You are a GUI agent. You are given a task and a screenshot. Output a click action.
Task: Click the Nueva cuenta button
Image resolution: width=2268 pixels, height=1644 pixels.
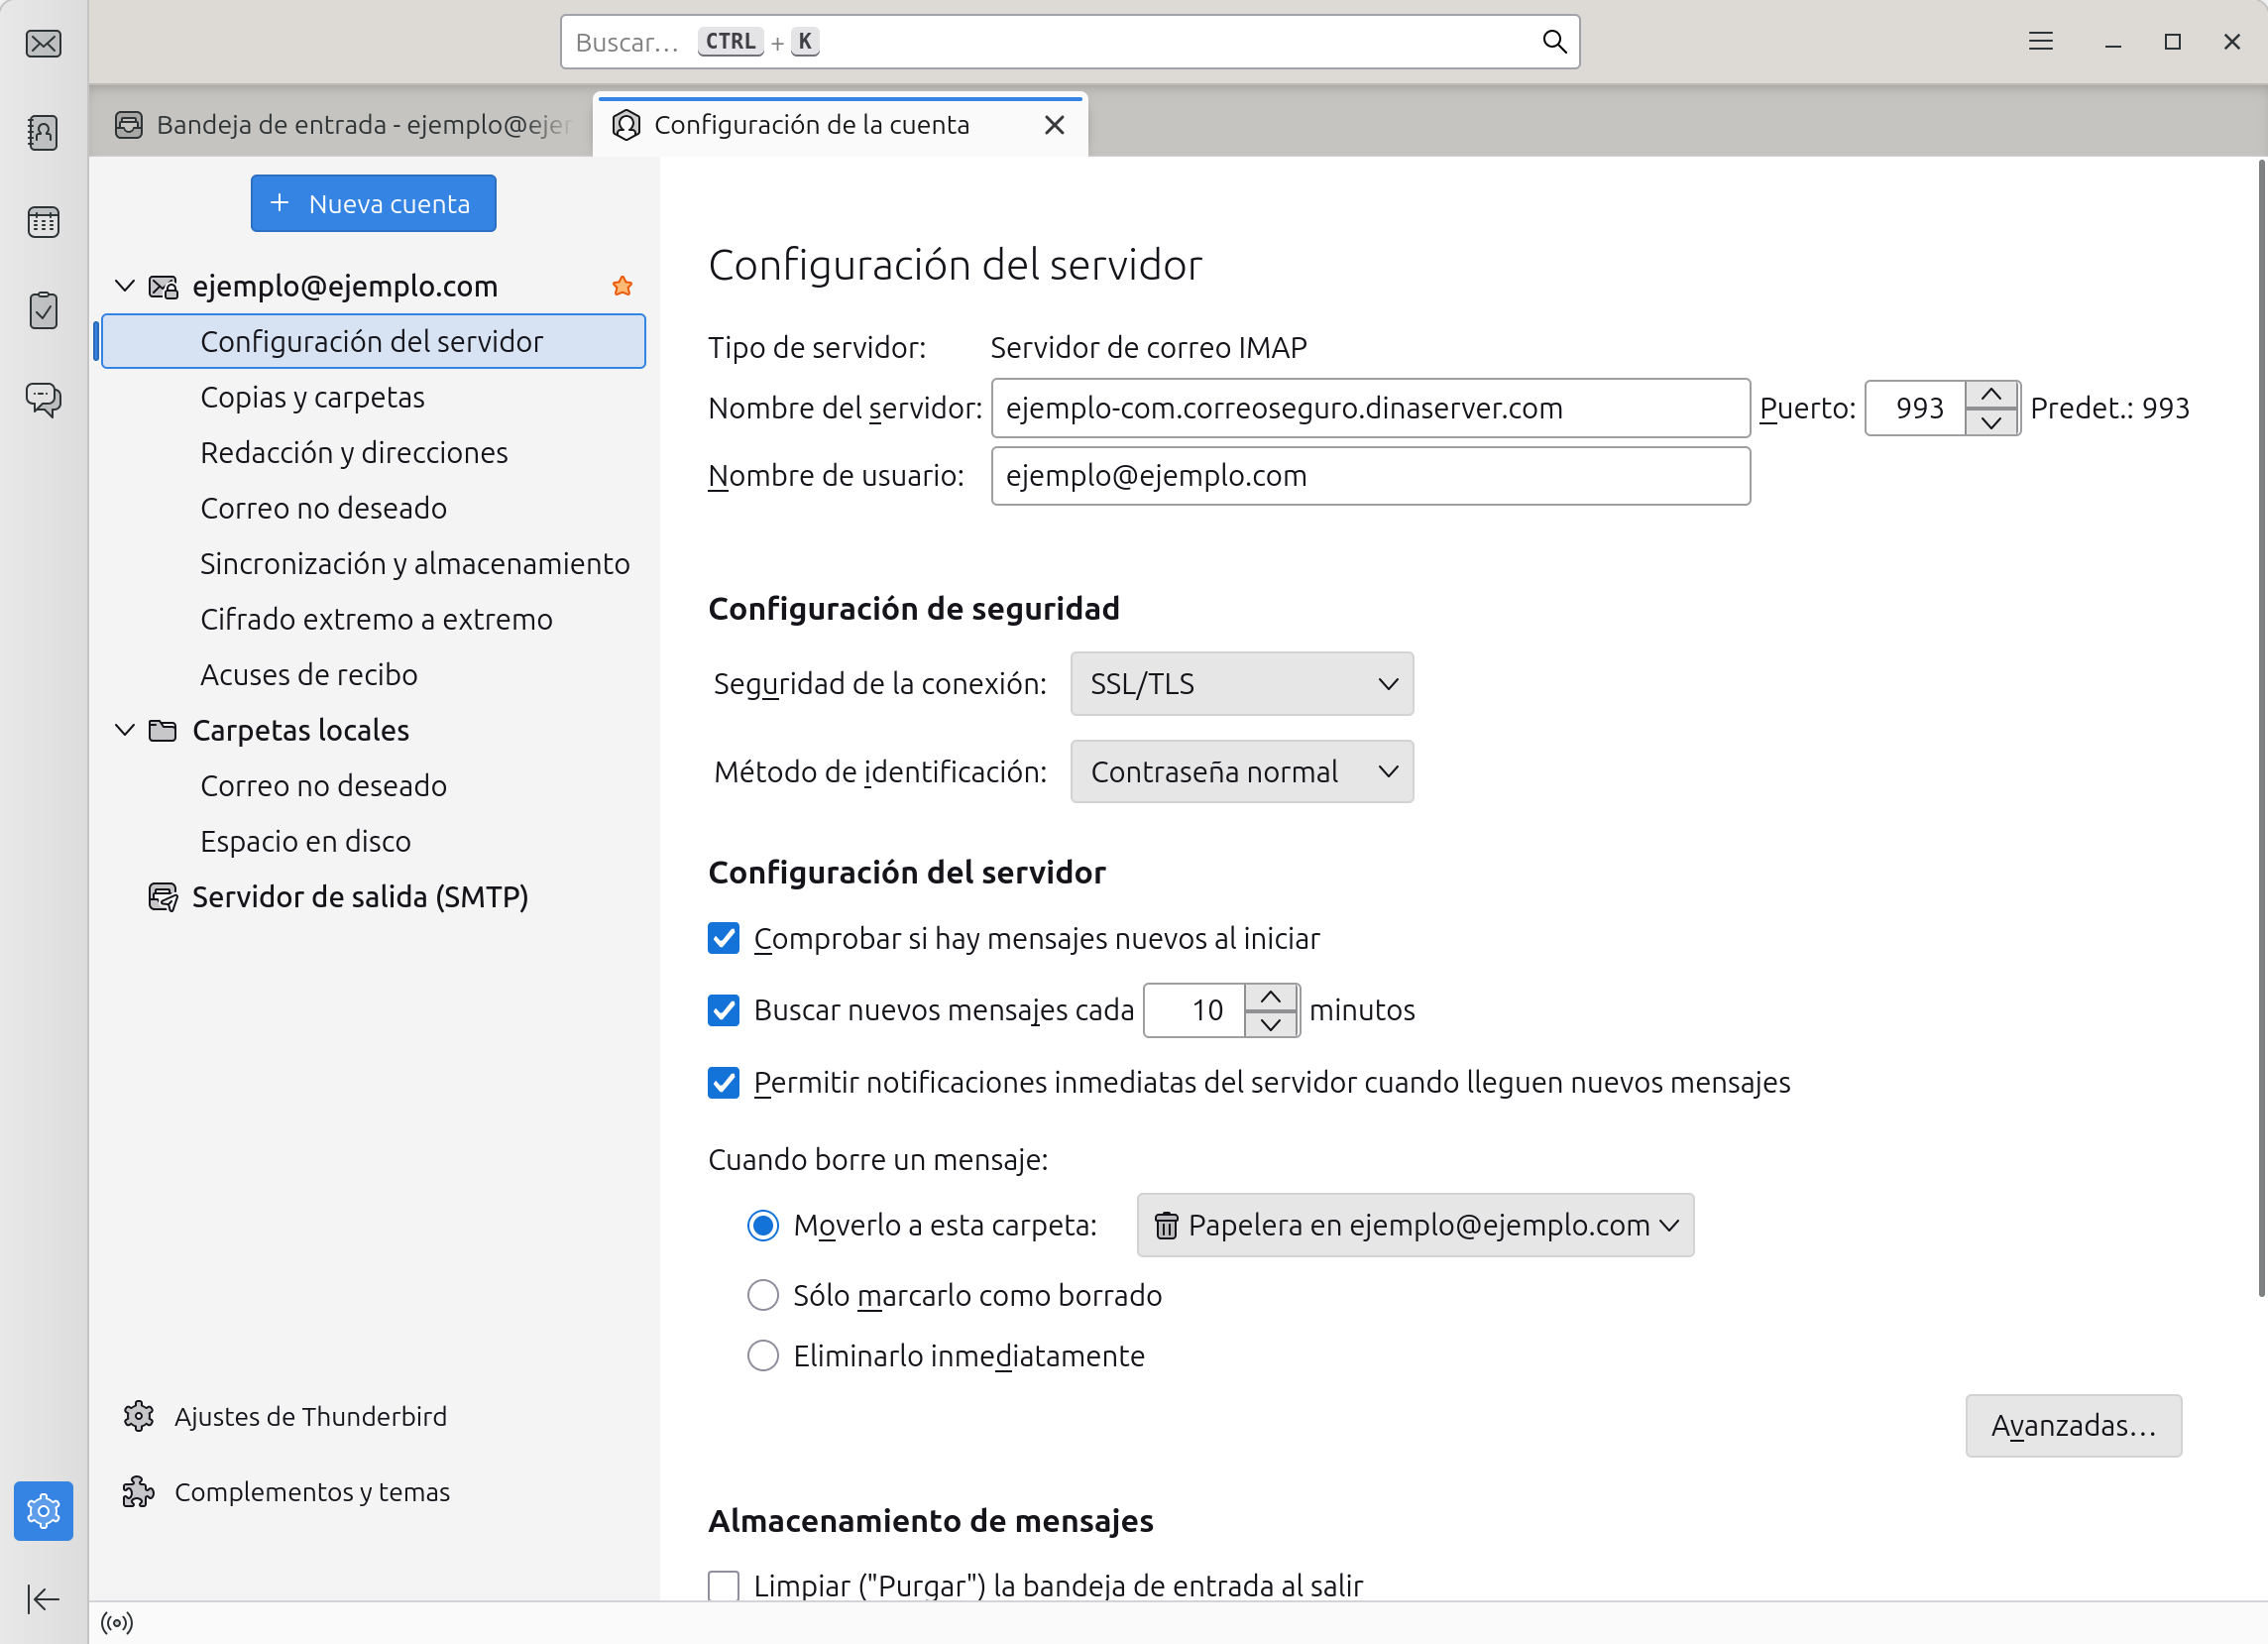click(x=373, y=203)
